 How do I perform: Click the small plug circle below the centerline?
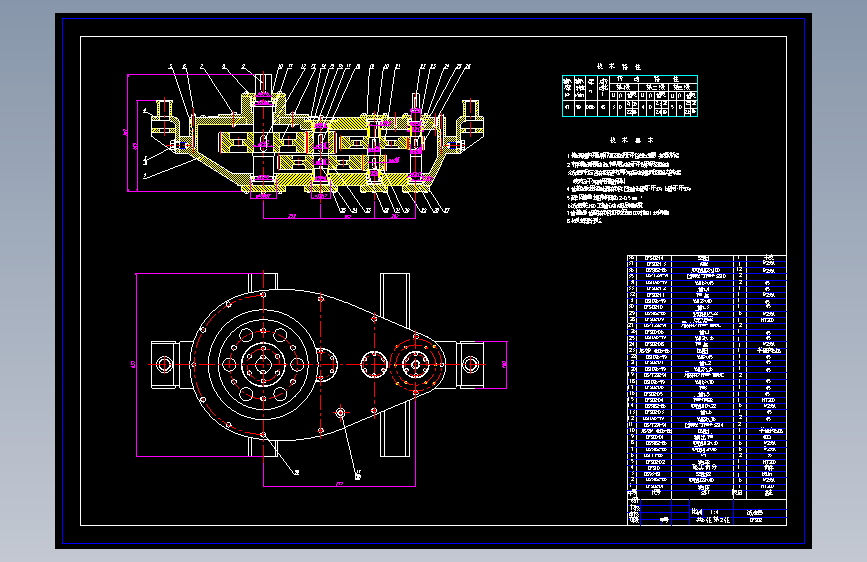(x=340, y=413)
